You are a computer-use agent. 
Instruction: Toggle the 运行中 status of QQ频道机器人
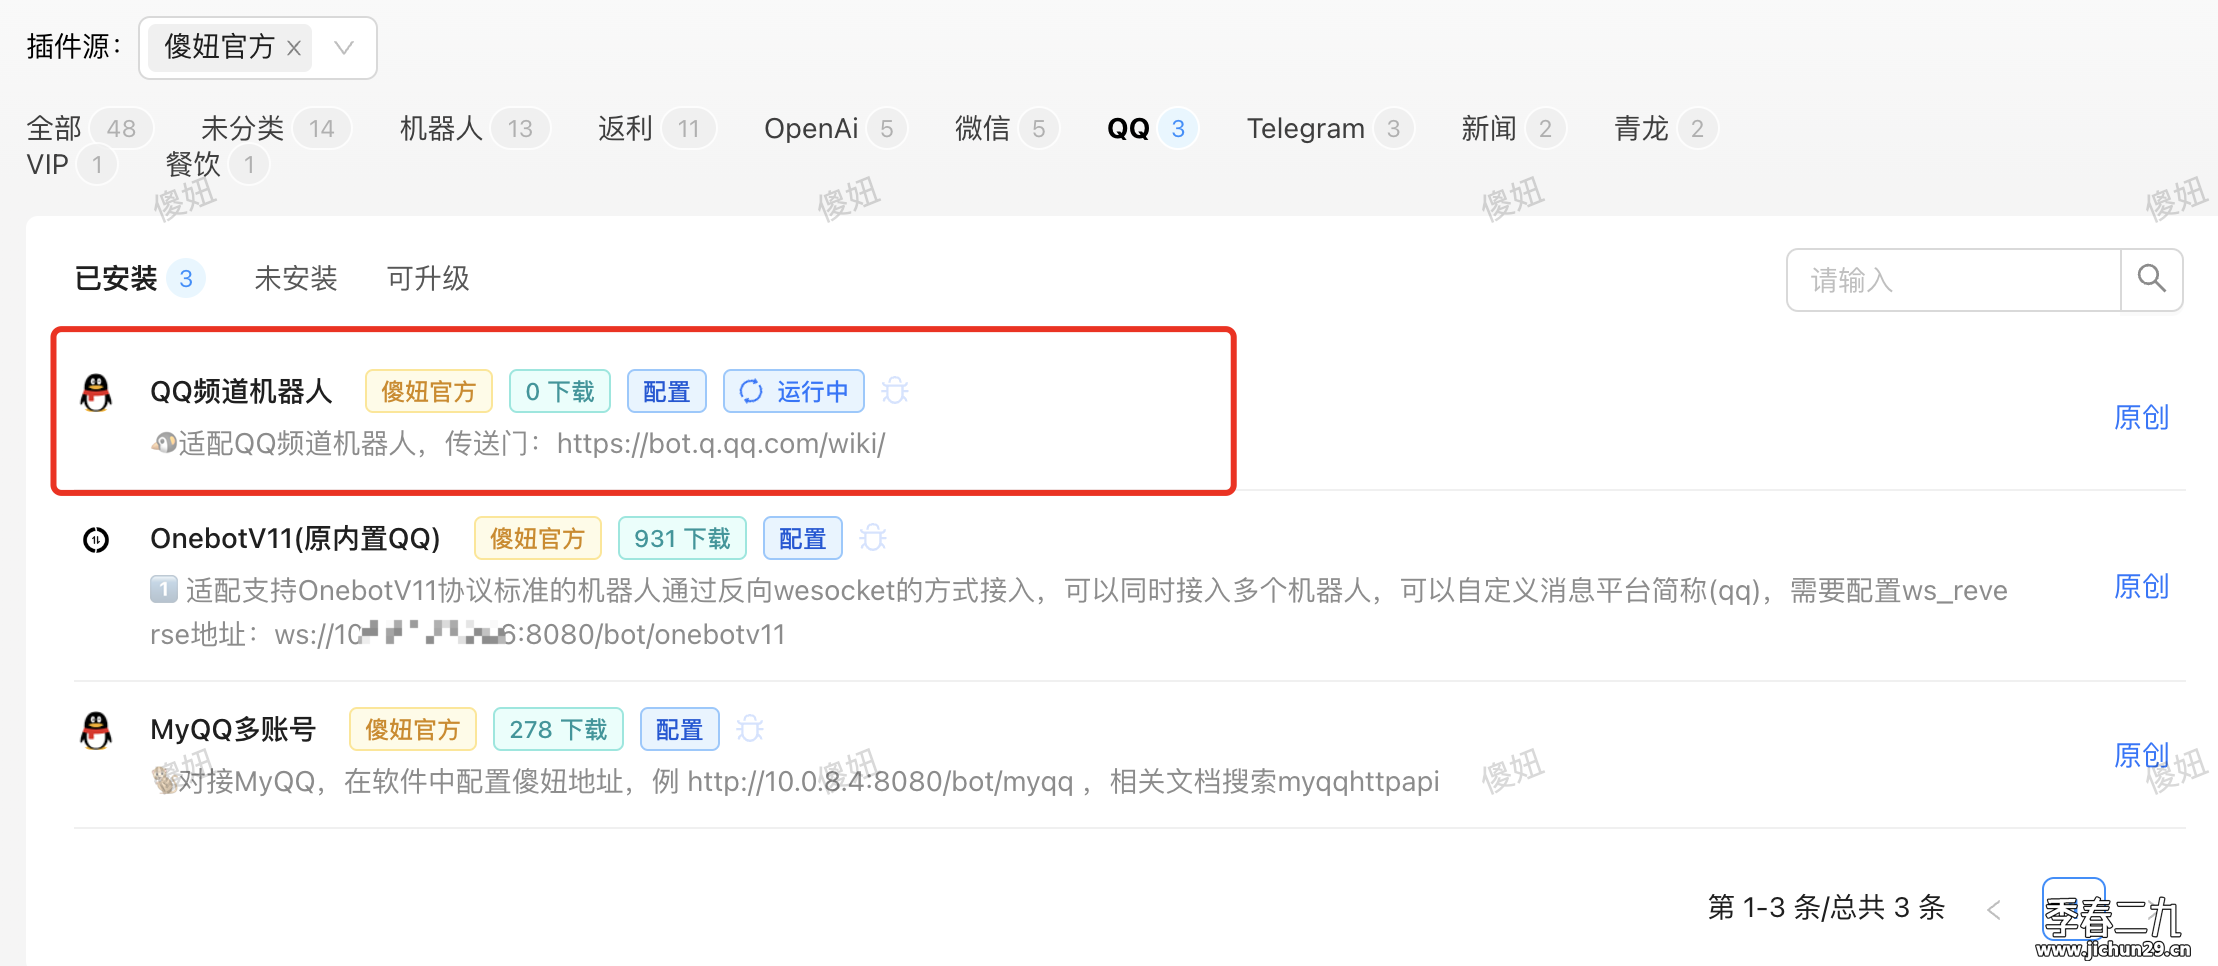pyautogui.click(x=794, y=391)
